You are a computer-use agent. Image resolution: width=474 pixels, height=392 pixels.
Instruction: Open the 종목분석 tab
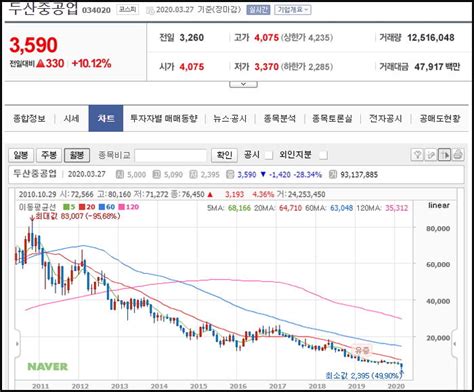280,118
